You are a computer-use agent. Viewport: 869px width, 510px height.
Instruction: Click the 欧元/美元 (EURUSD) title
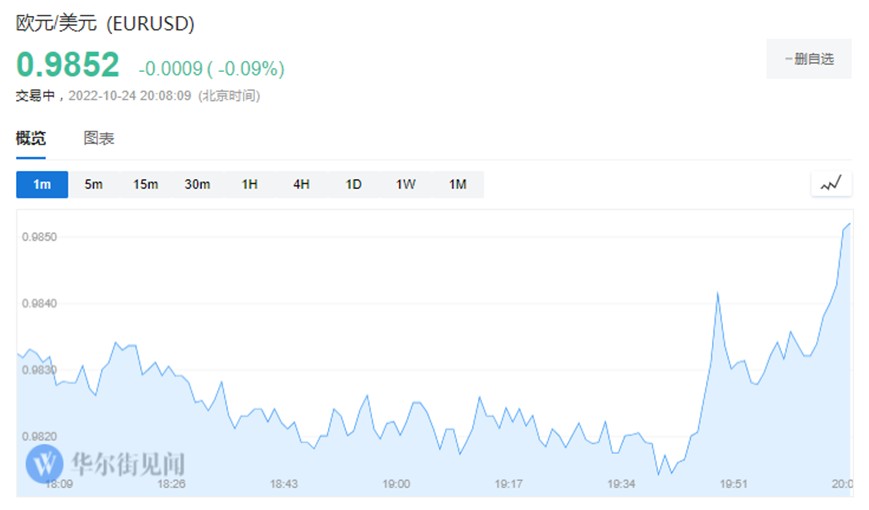105,22
